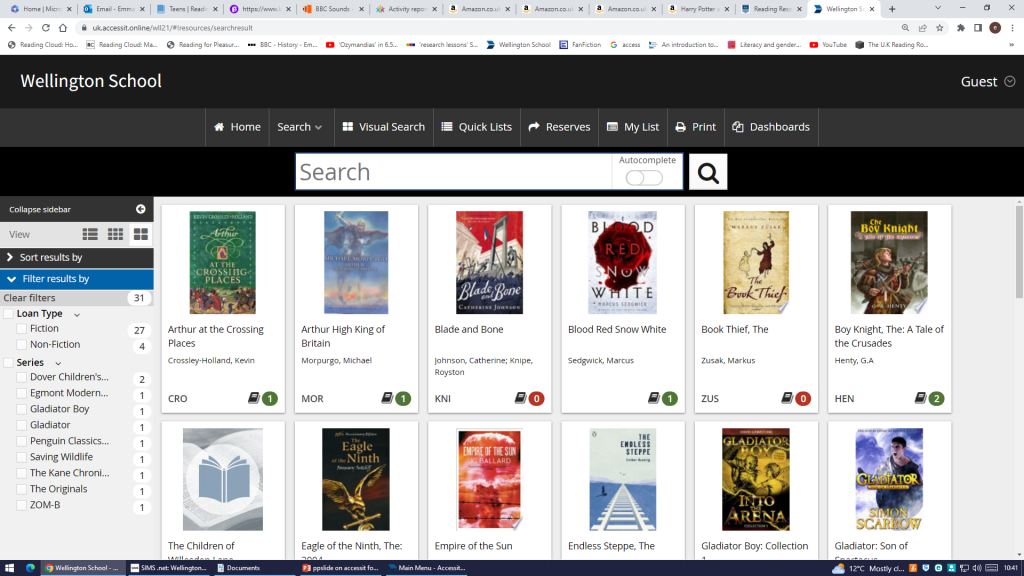
Task: Open Chrome menu three dots
Action: [1012, 28]
